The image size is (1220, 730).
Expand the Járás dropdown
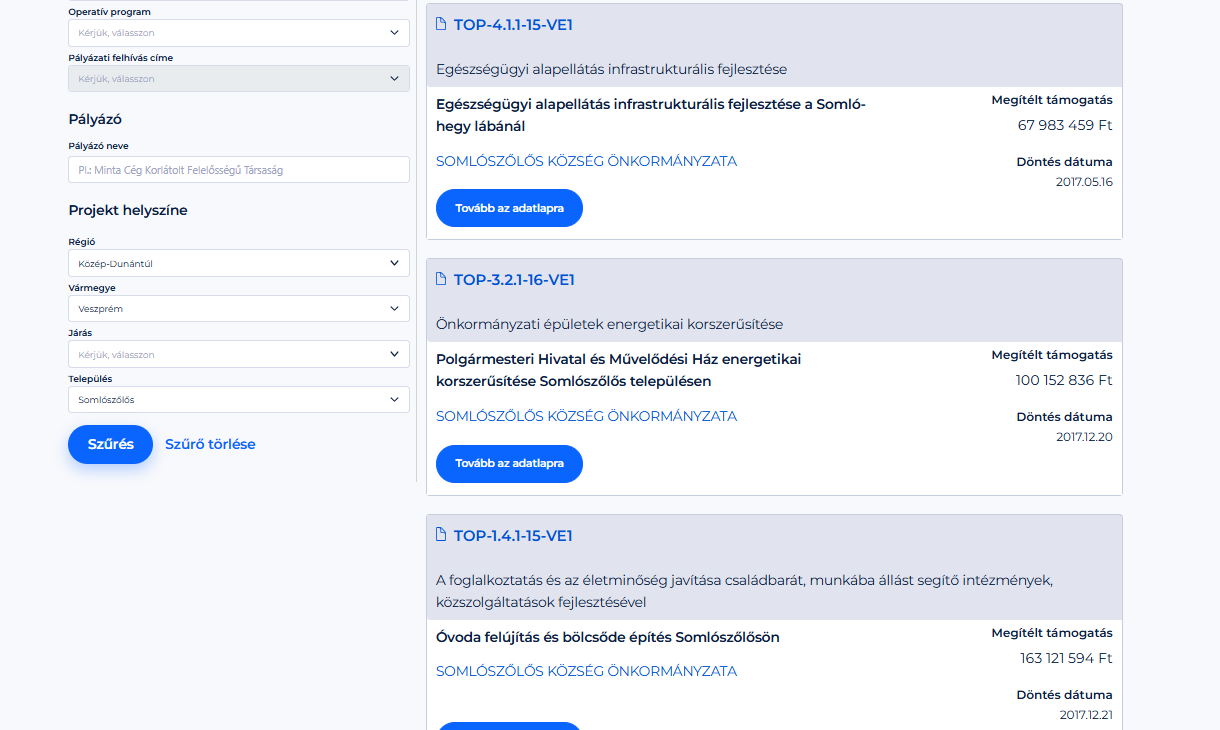(238, 354)
